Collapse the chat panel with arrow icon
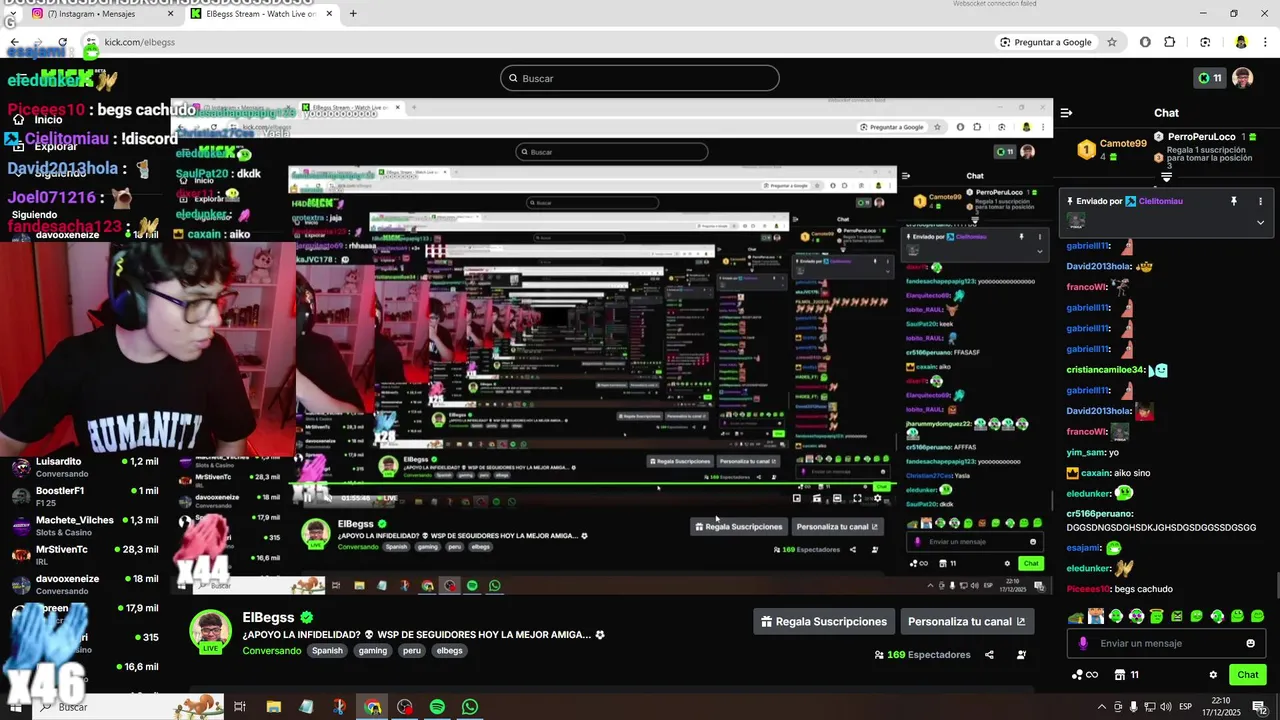This screenshot has width=1280, height=720. (x=1066, y=113)
